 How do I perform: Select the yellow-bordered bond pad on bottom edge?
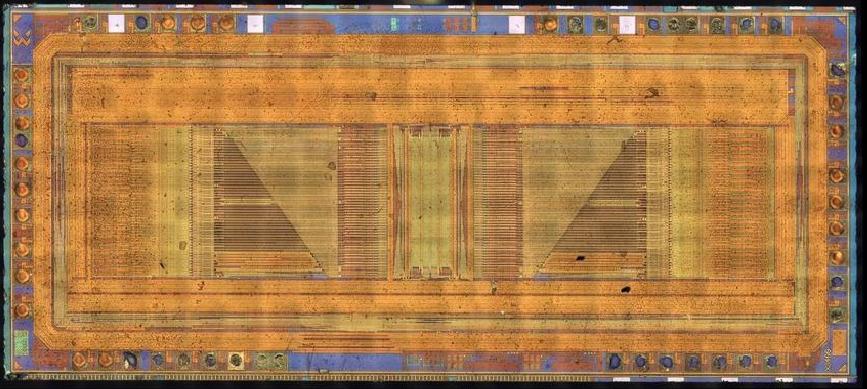[x=236, y=360]
